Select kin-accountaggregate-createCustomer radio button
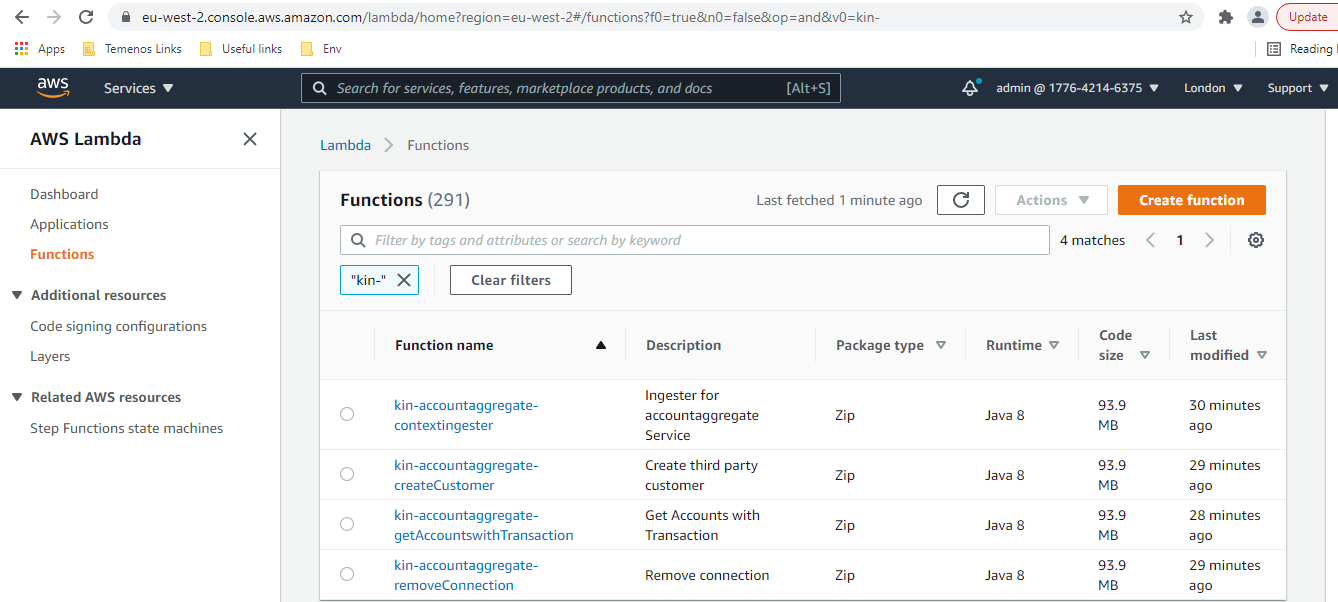 pos(347,474)
